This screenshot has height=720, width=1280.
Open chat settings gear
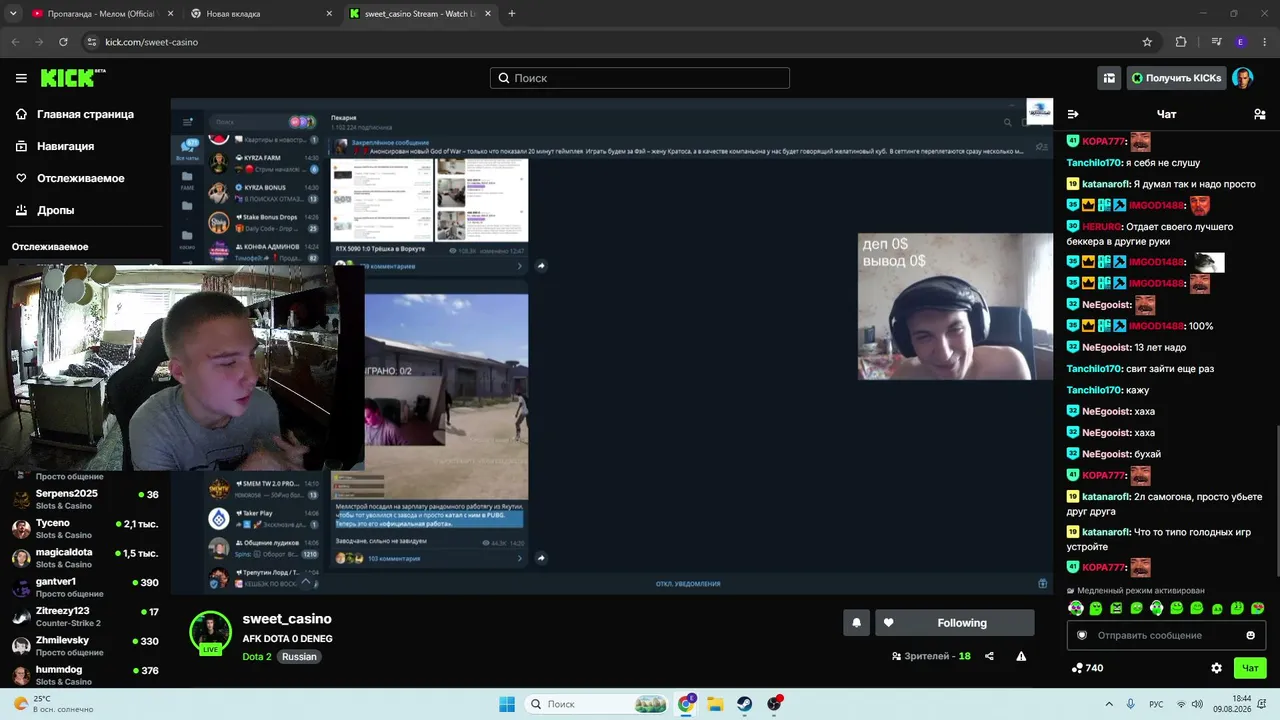point(1216,668)
